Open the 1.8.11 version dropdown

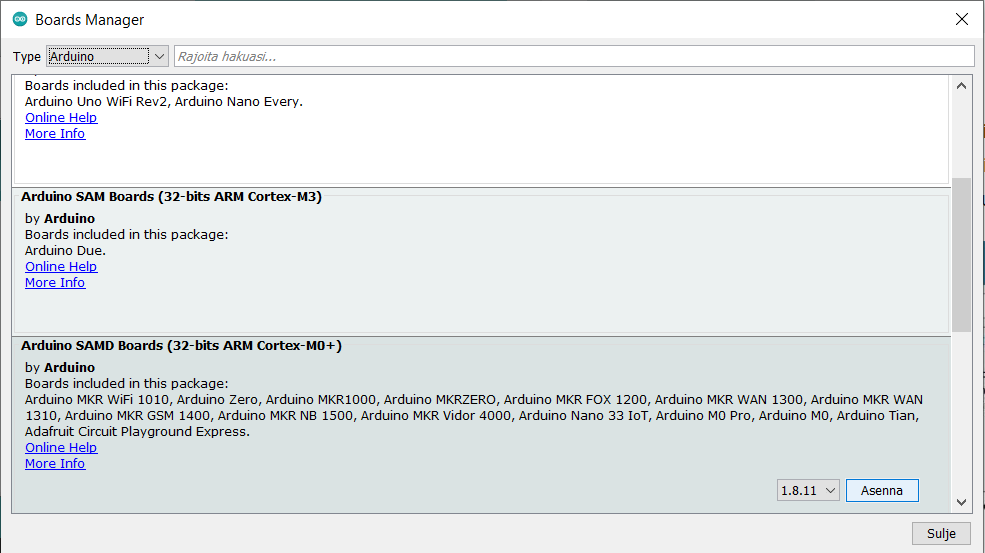click(x=808, y=491)
